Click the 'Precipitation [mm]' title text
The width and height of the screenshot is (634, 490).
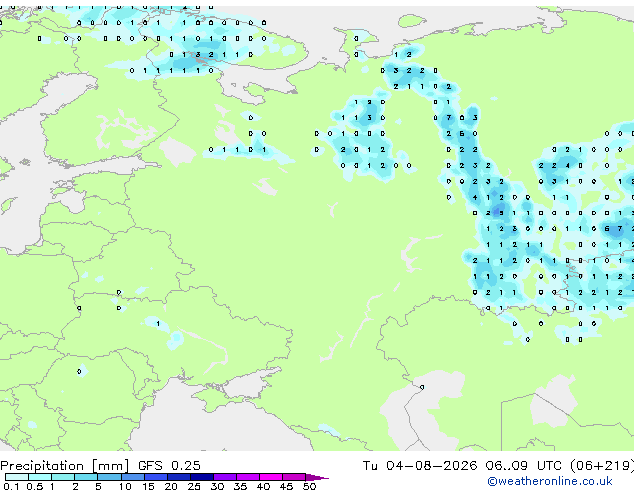(65, 466)
